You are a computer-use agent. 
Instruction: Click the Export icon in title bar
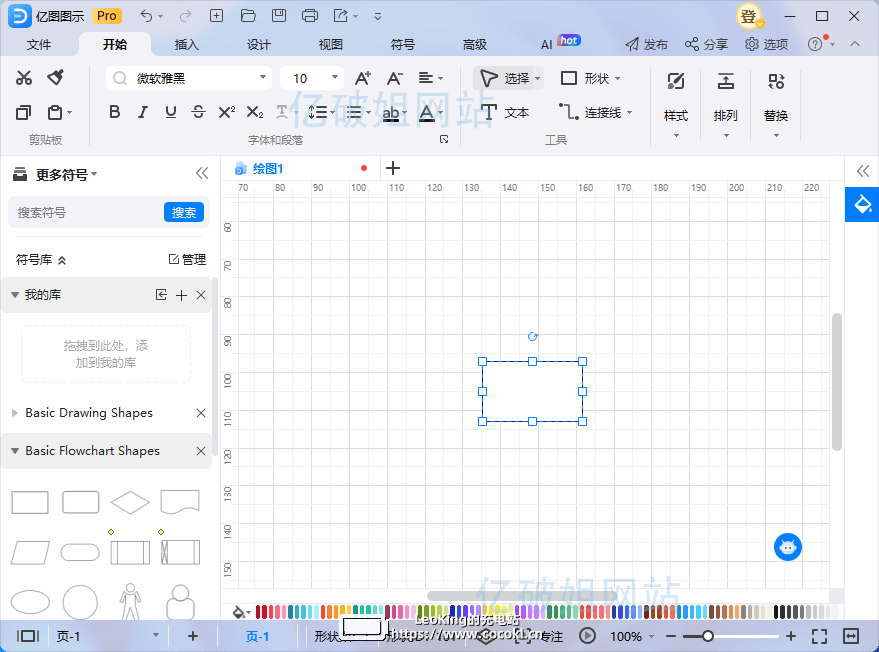[x=341, y=16]
